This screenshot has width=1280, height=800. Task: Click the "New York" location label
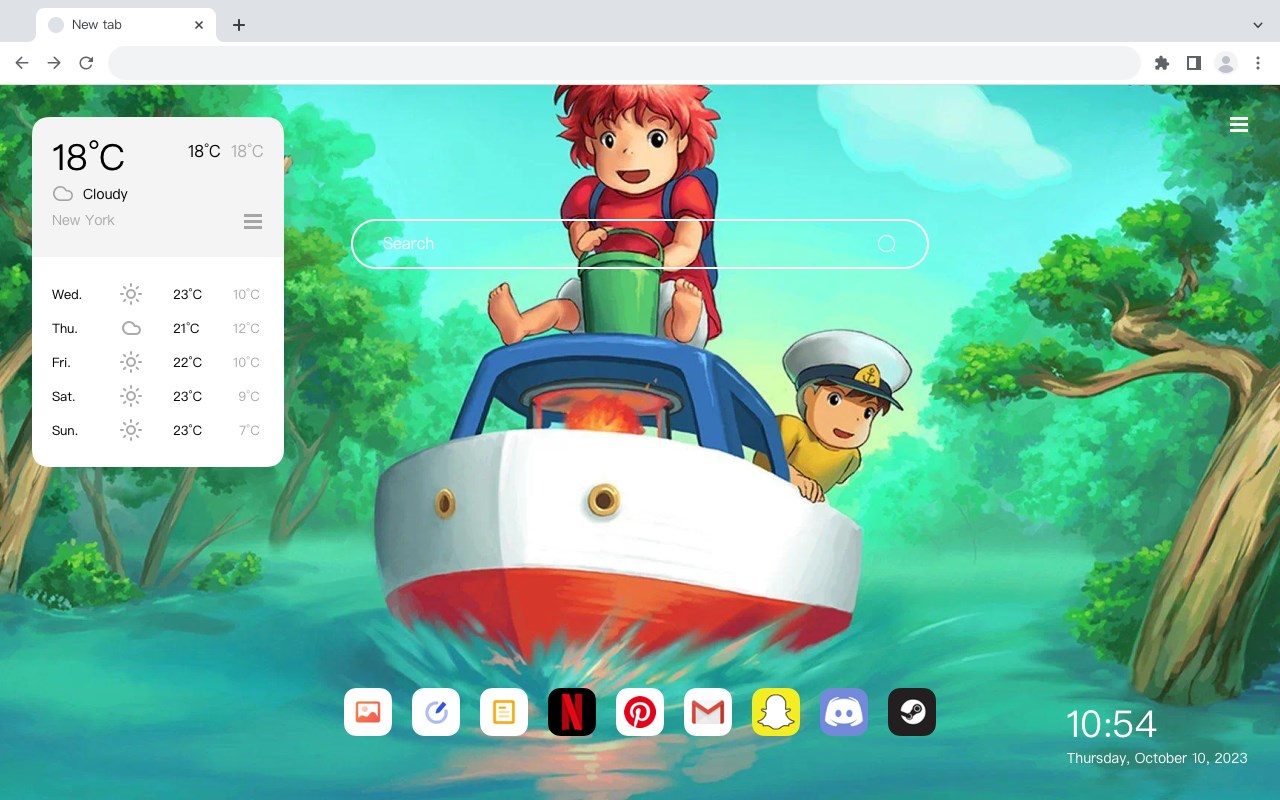[83, 220]
